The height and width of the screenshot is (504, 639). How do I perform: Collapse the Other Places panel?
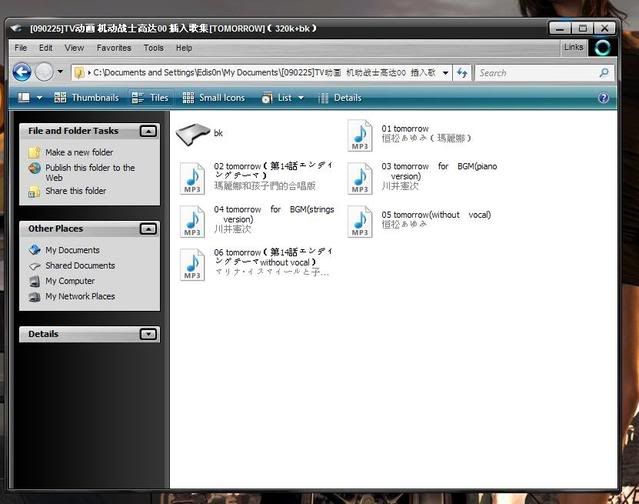pos(148,229)
